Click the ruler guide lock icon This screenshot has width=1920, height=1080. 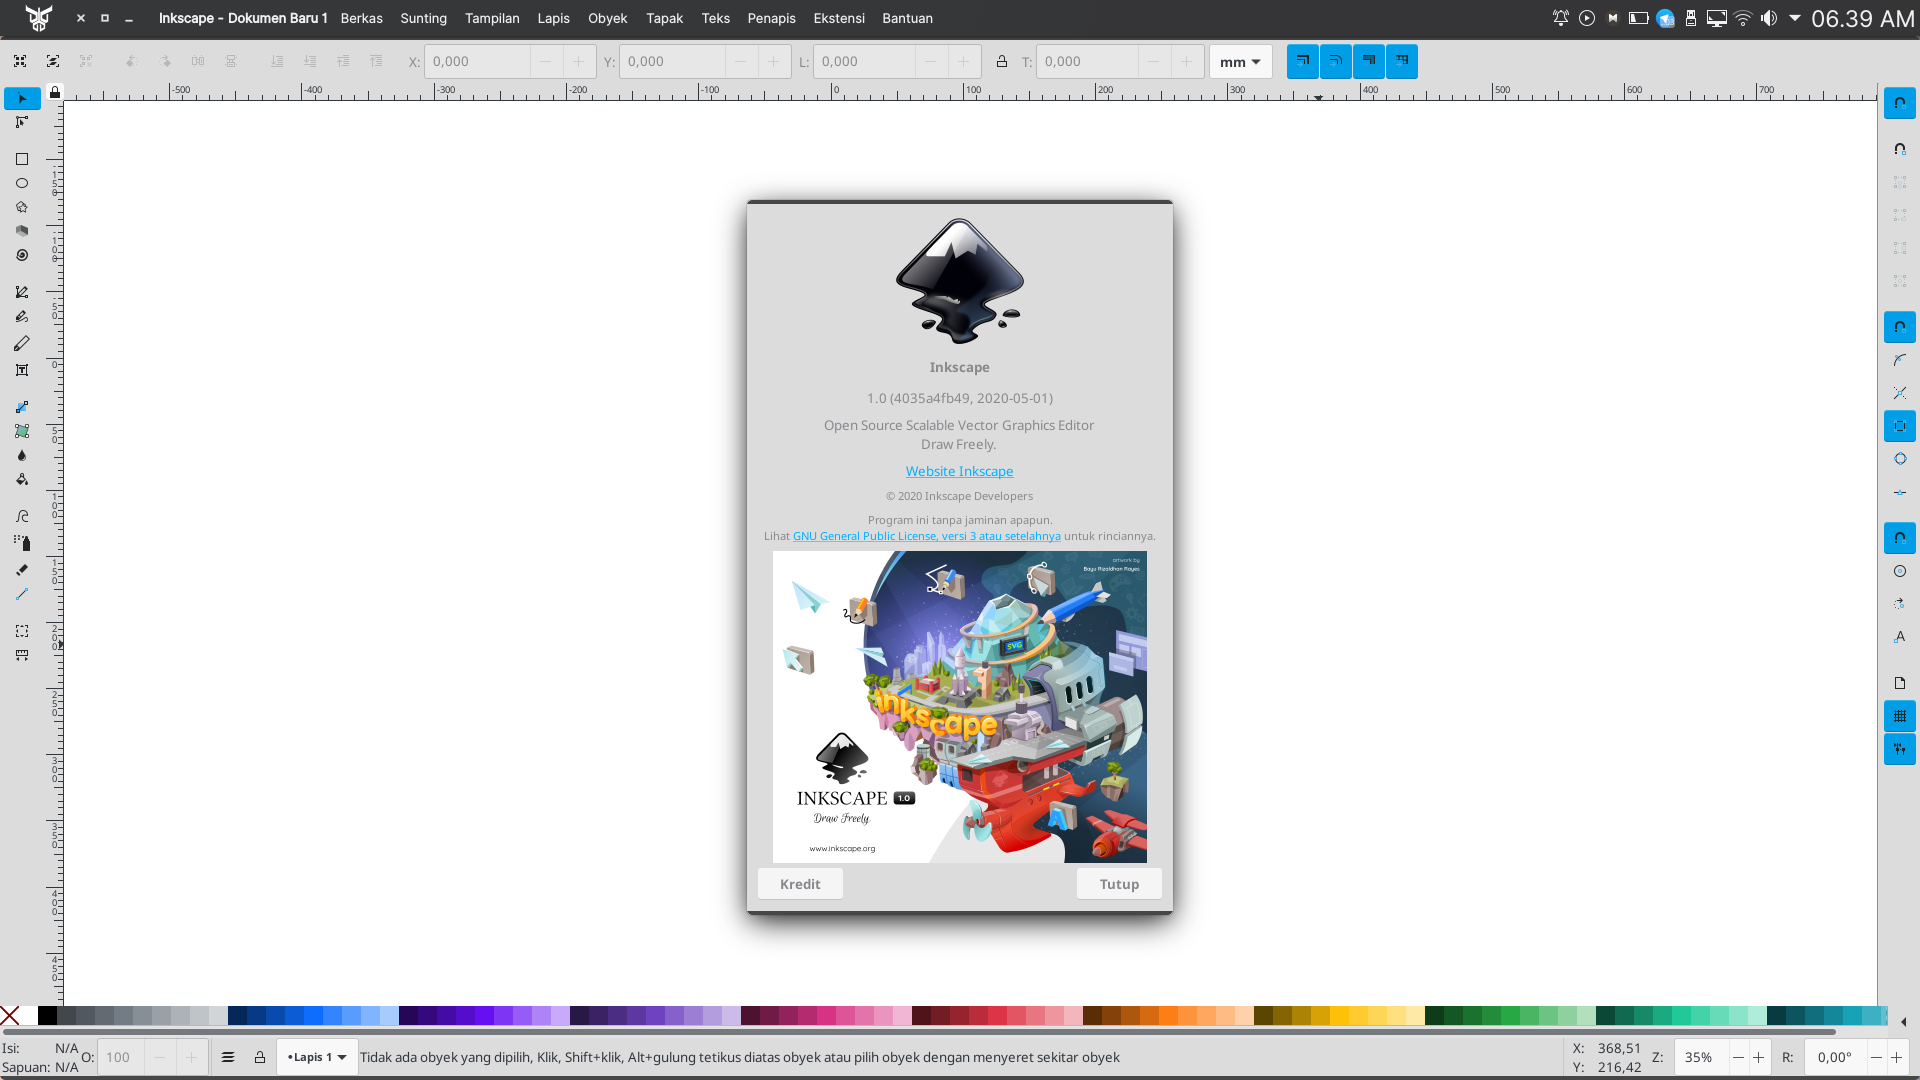55,92
